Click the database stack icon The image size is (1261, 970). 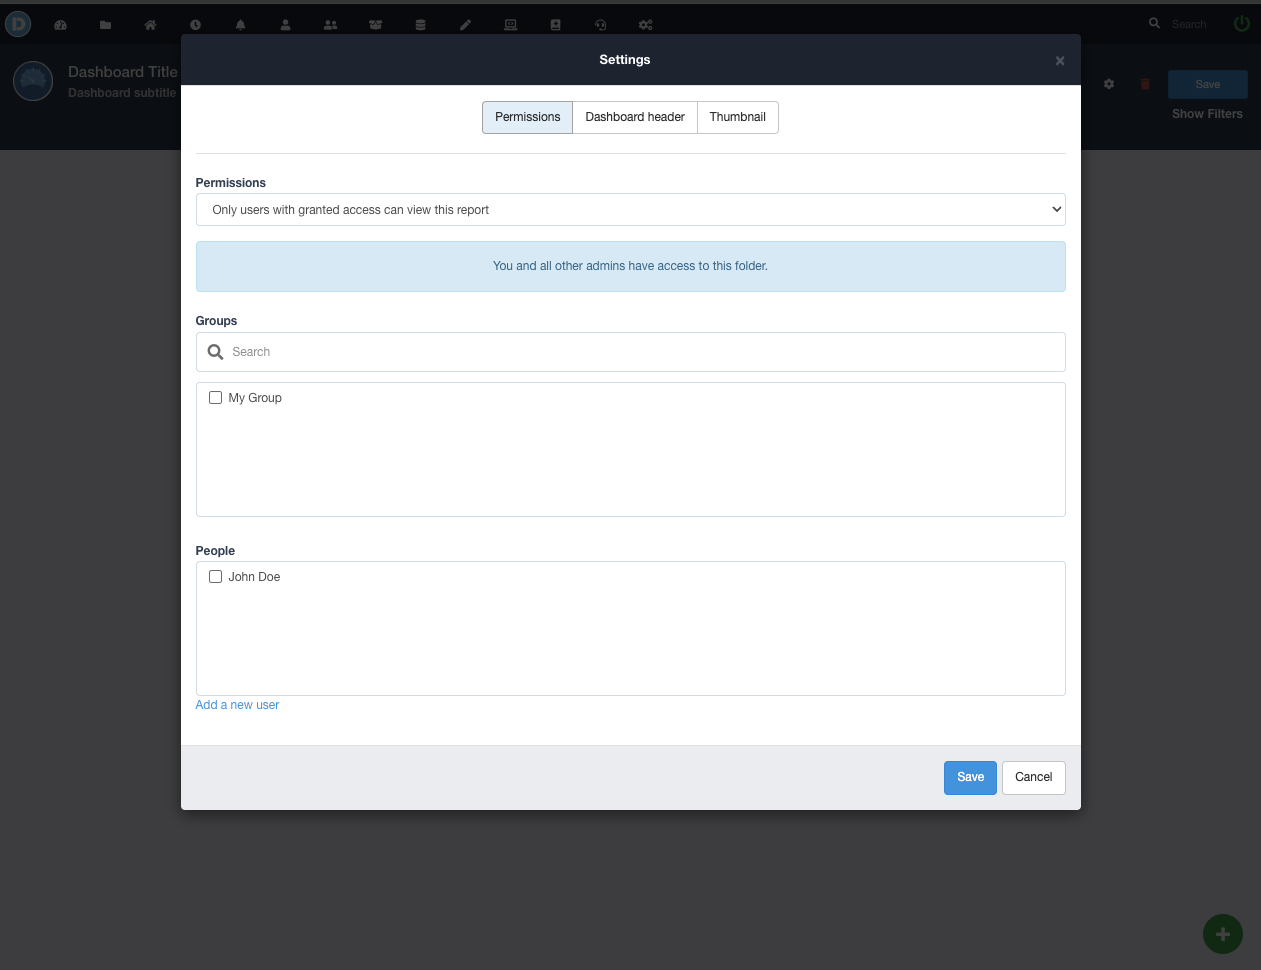(x=420, y=25)
